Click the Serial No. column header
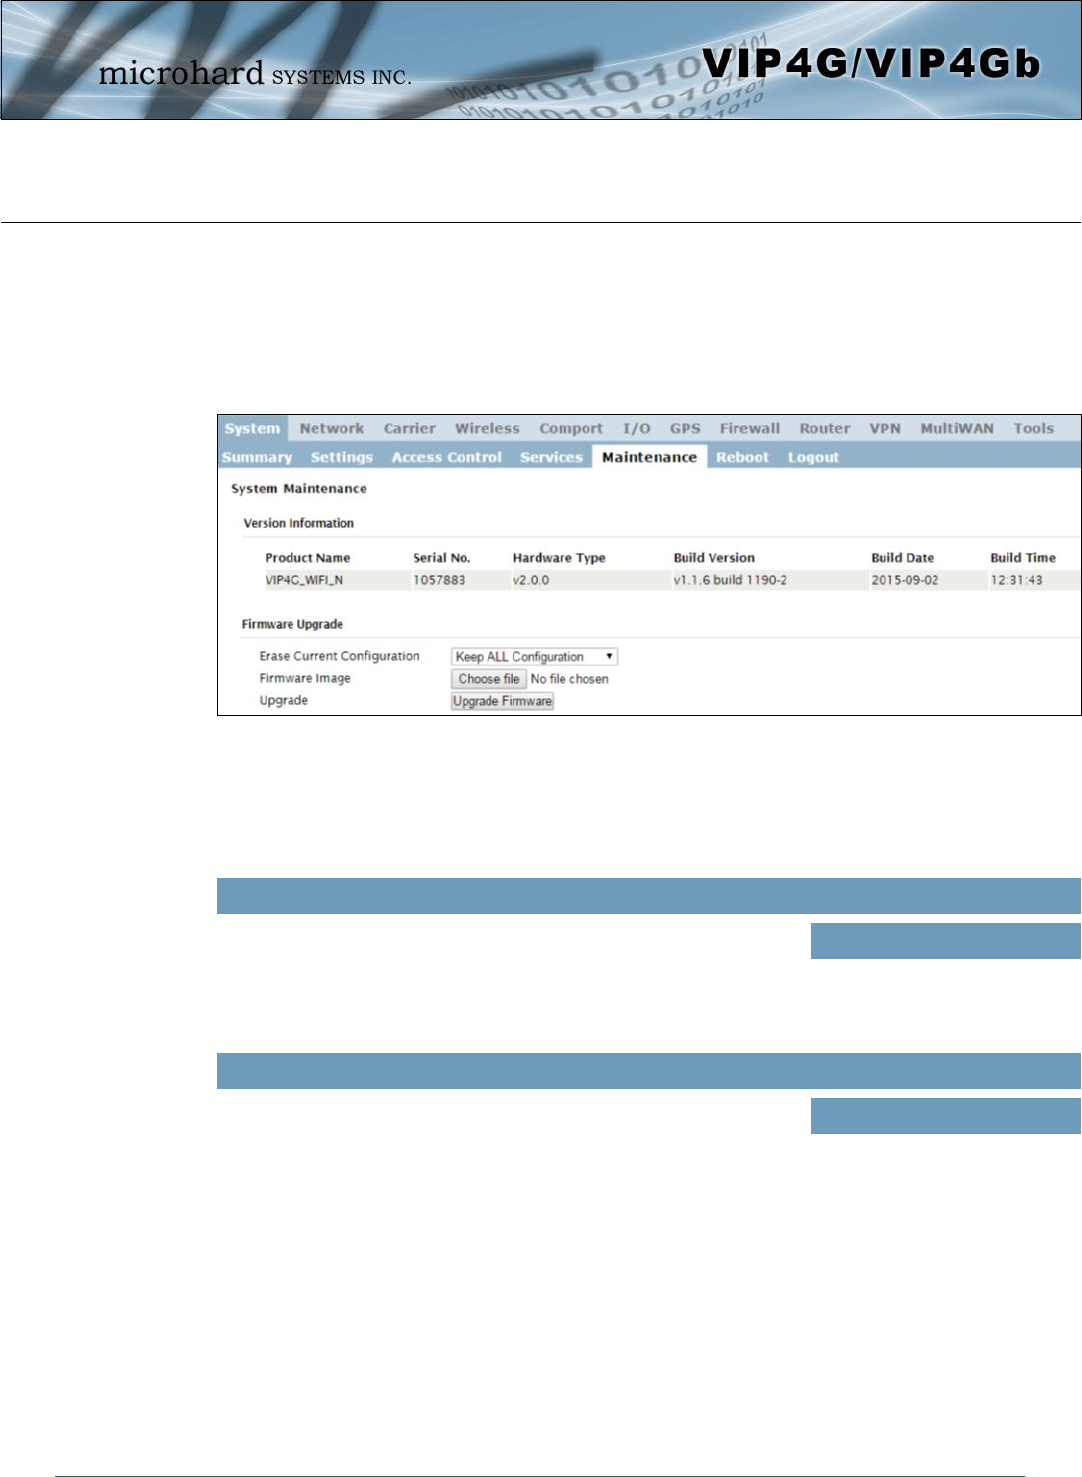 click(442, 558)
